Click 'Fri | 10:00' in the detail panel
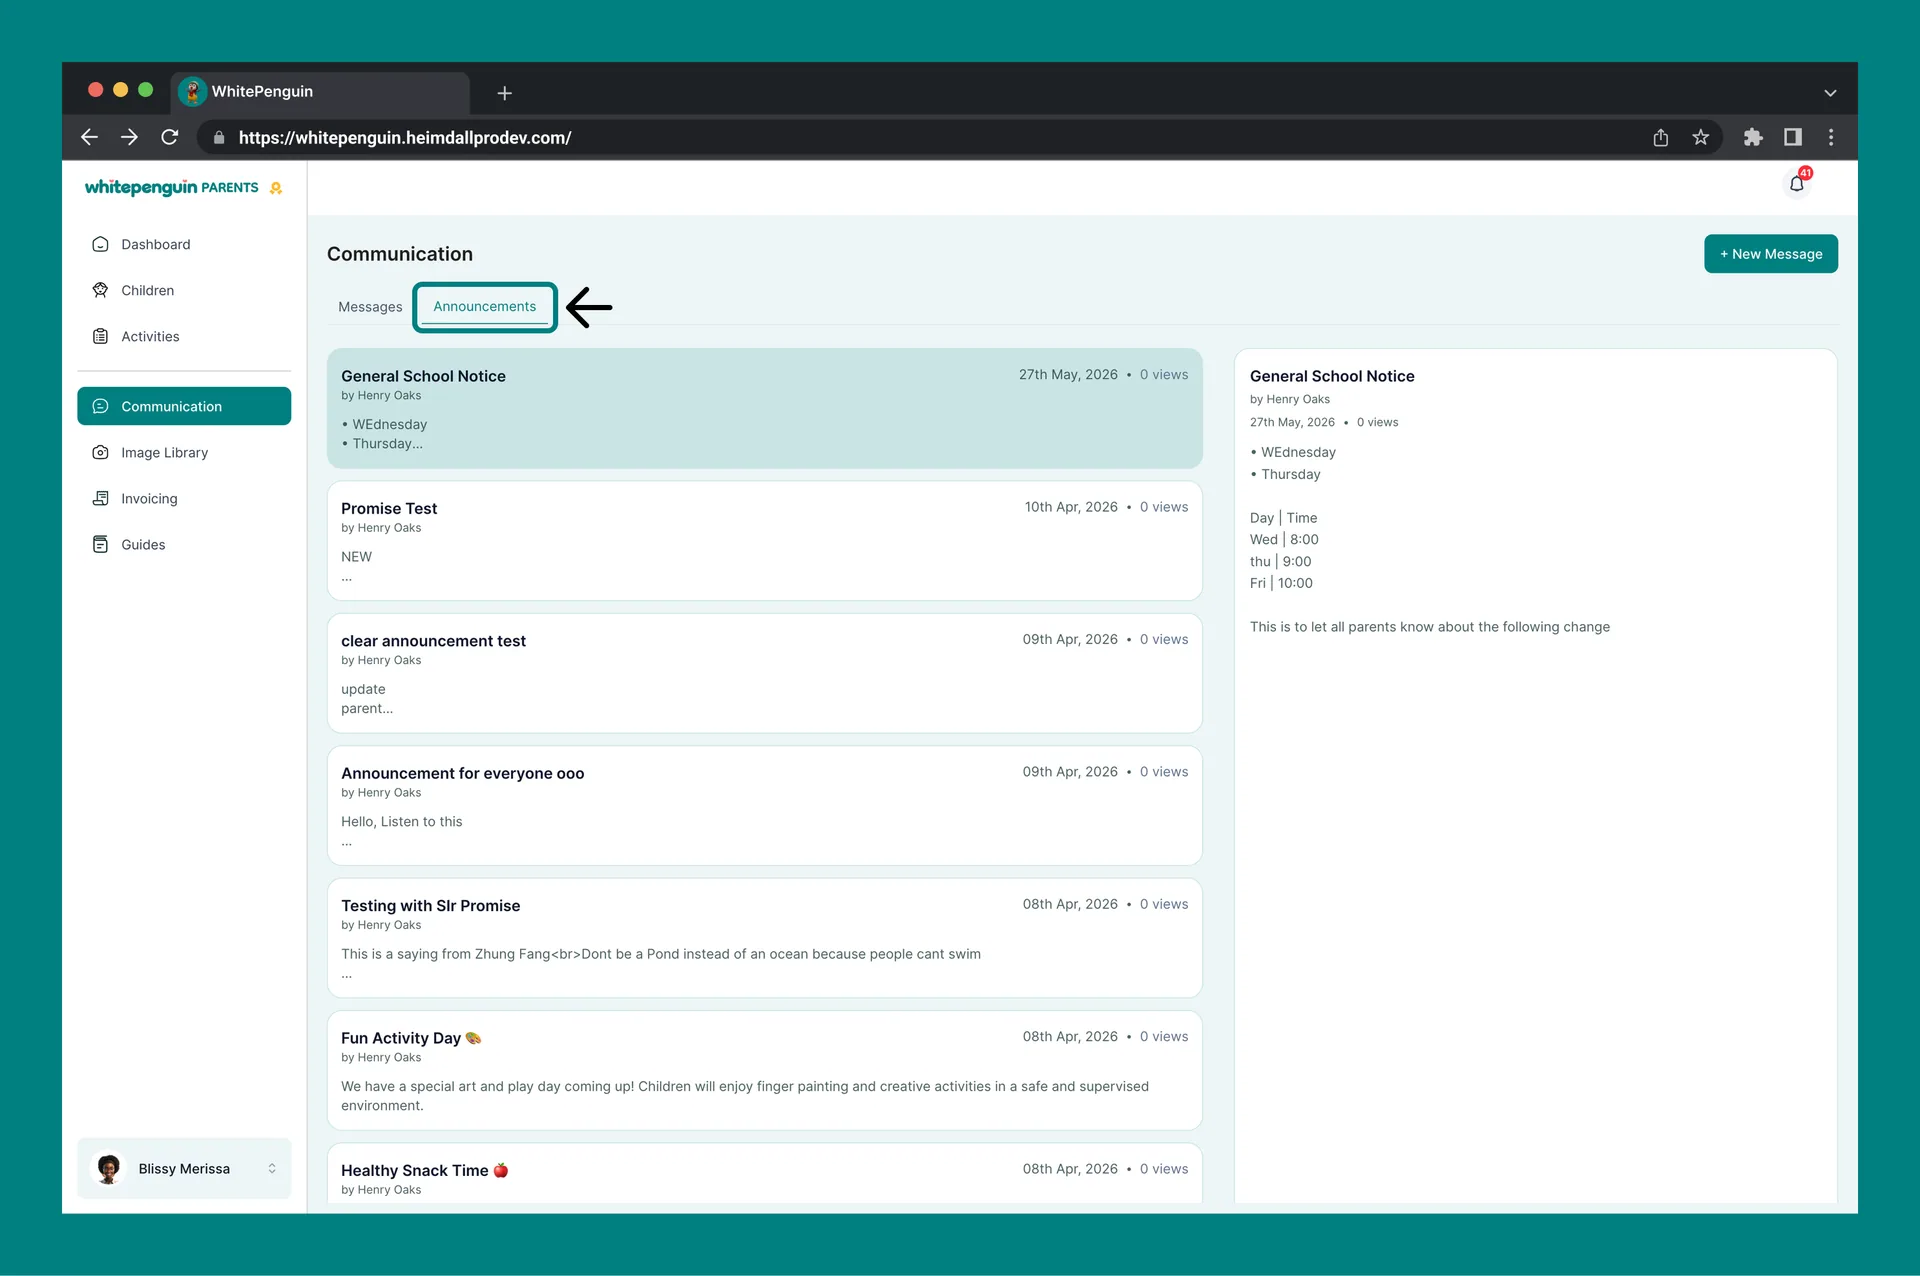The image size is (1920, 1276). (x=1280, y=583)
